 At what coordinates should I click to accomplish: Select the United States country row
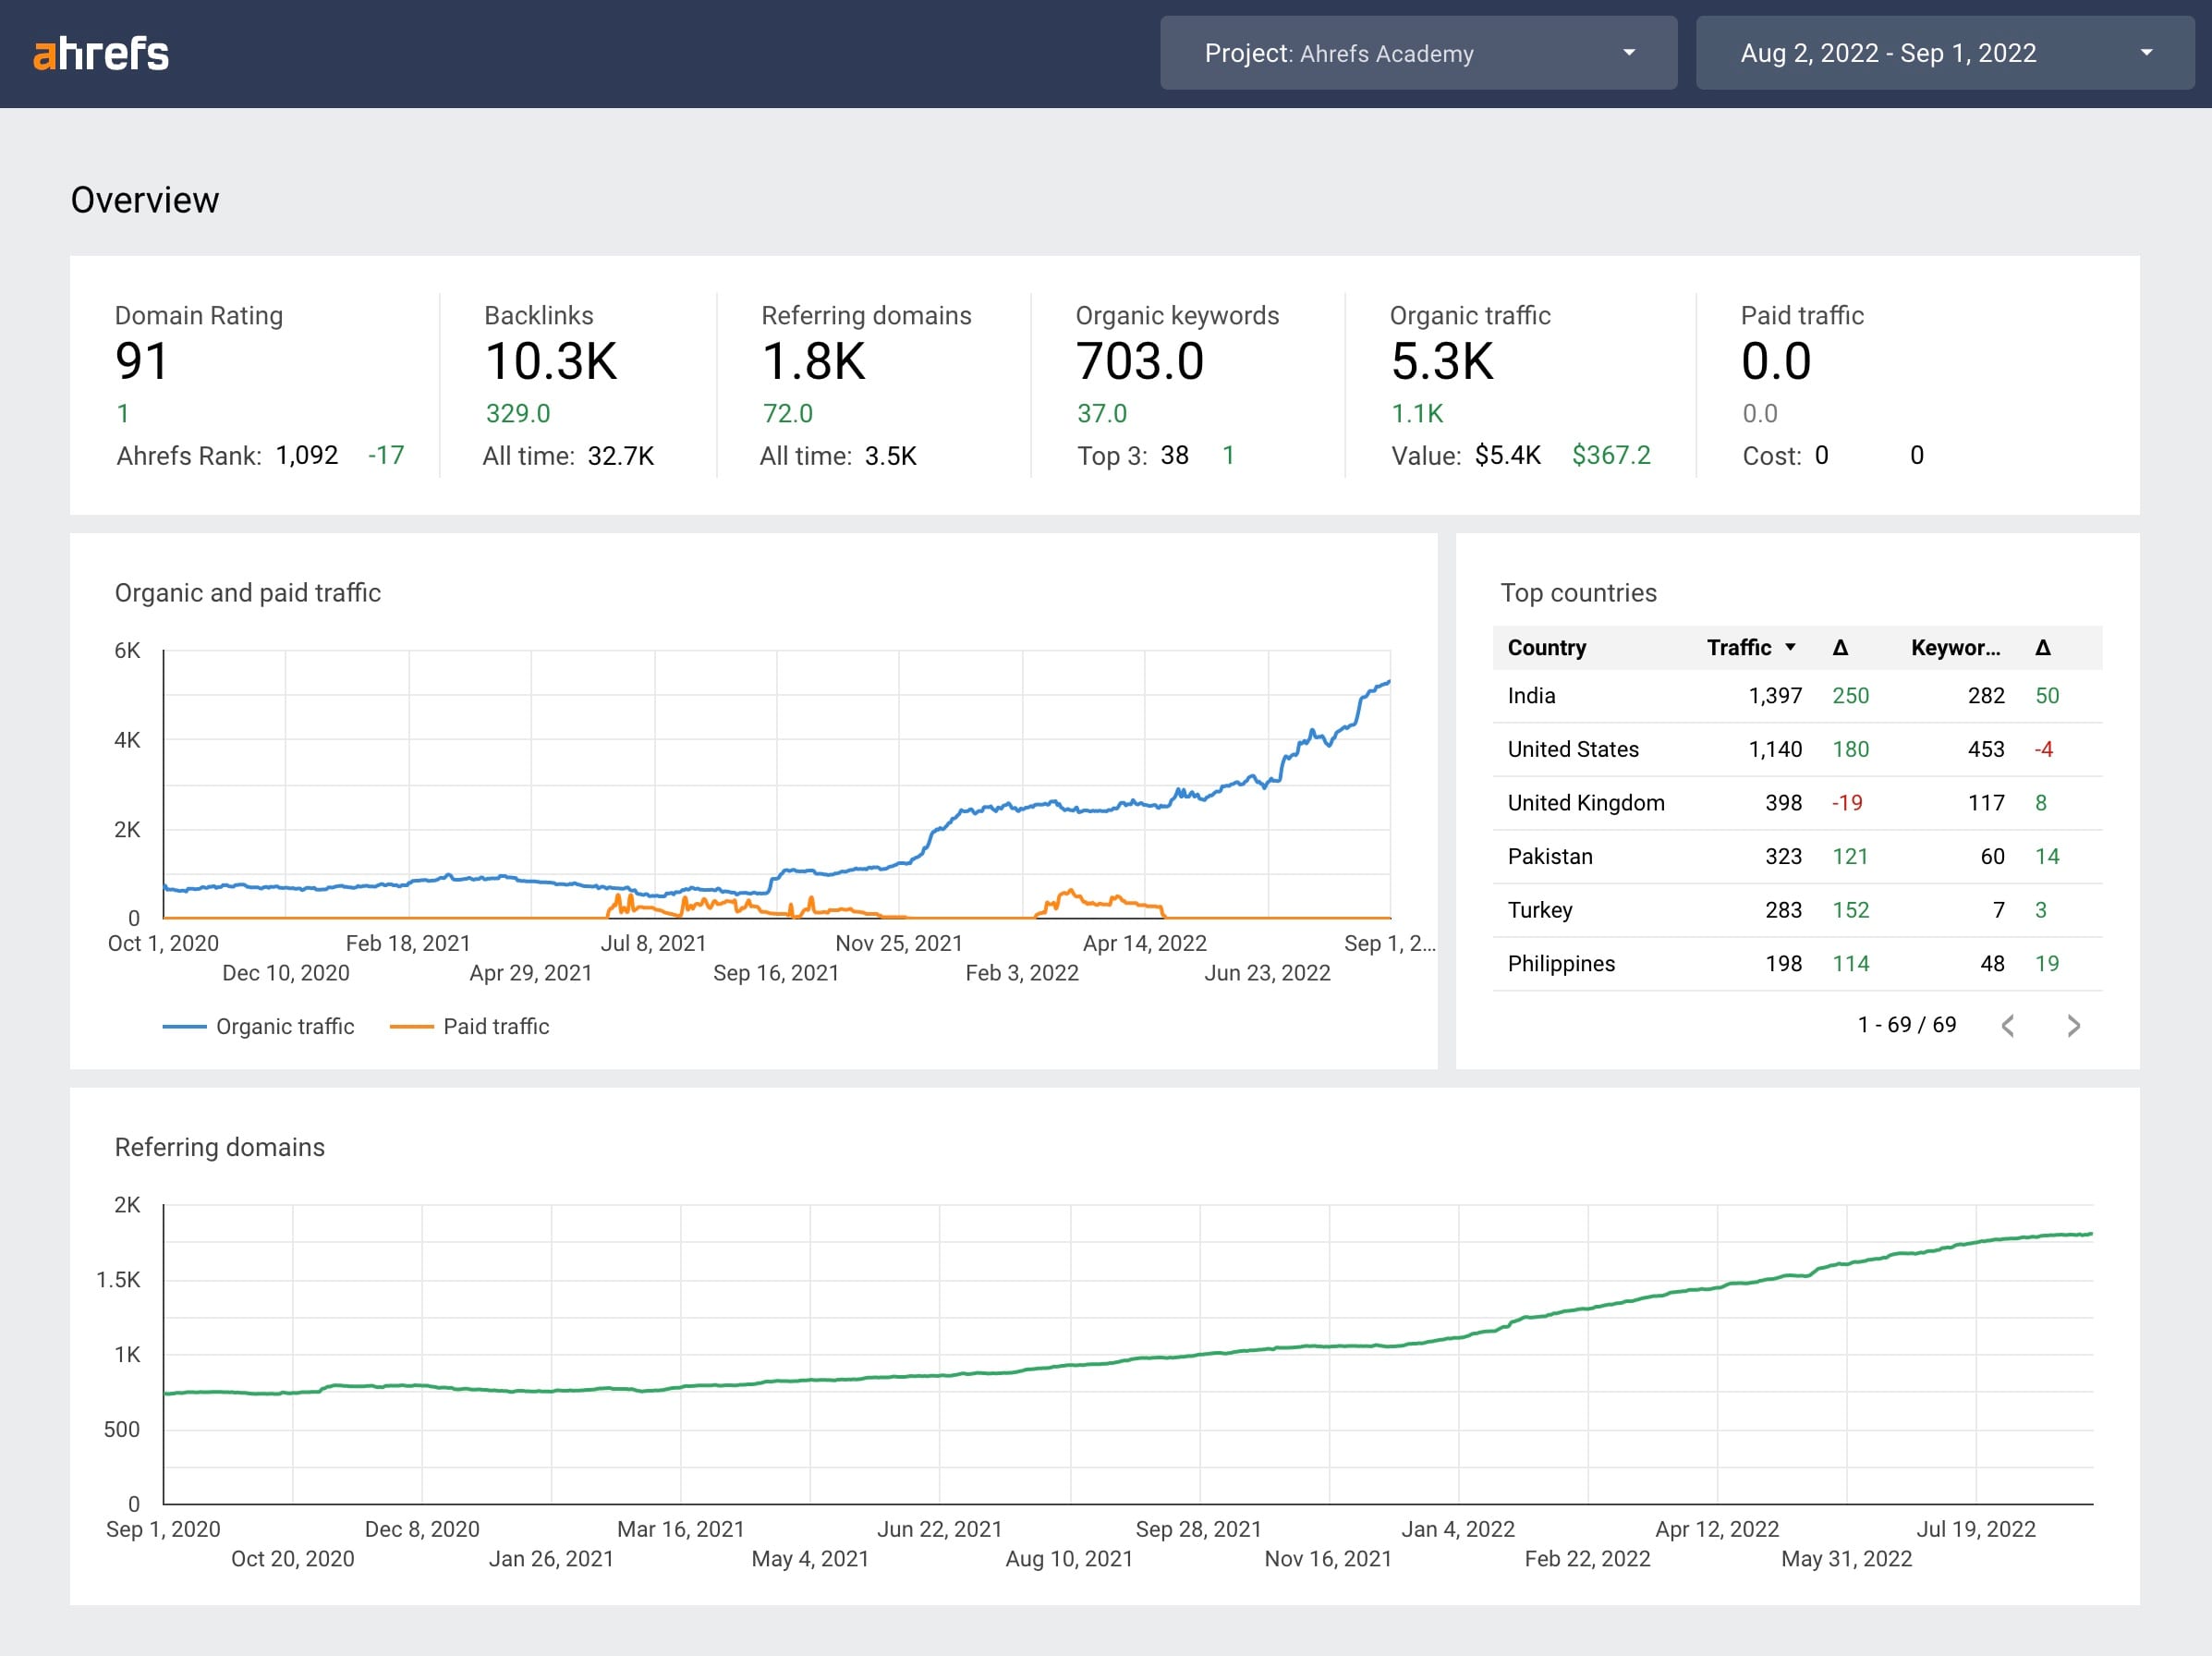(x=1572, y=749)
